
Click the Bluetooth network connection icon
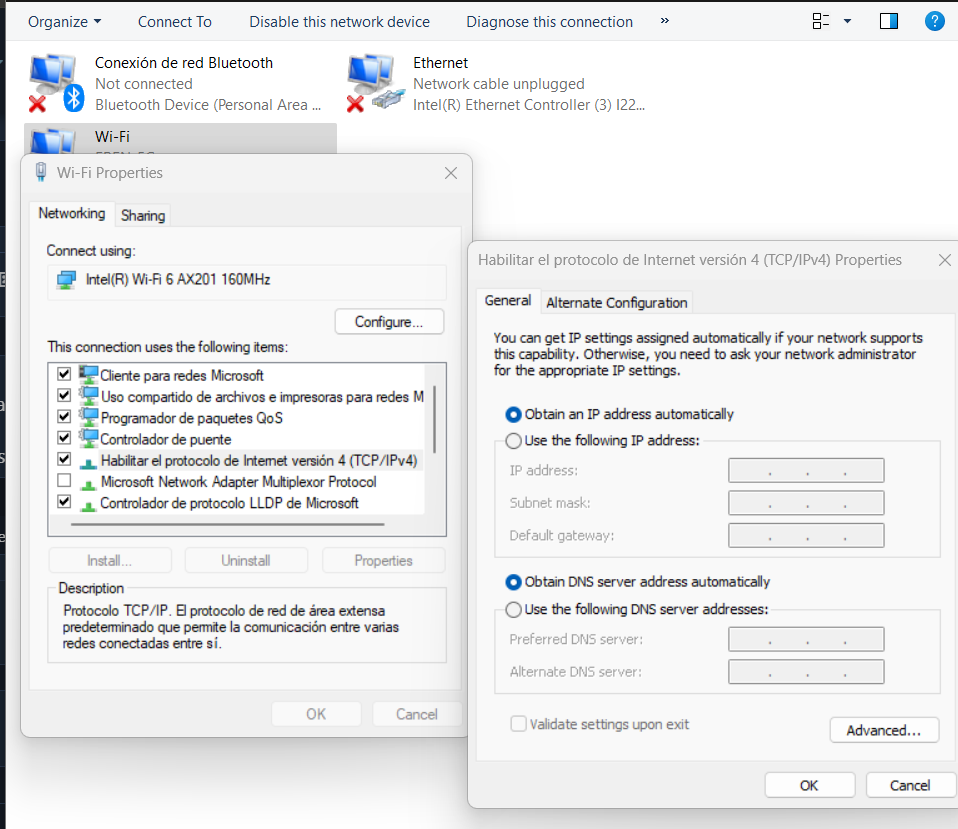(54, 83)
